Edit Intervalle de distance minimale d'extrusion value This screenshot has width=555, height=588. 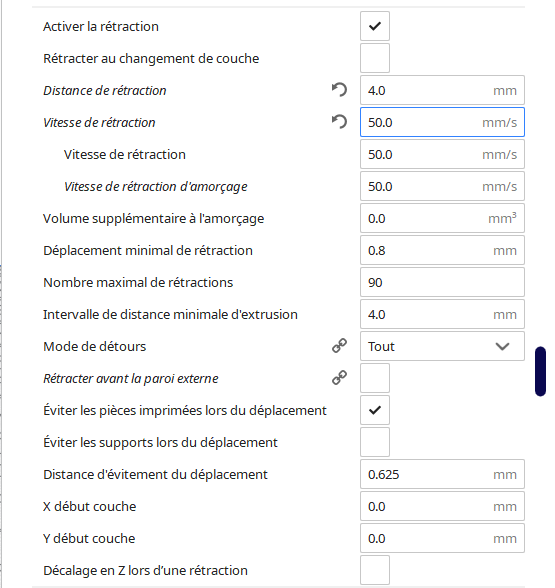pyautogui.click(x=442, y=314)
